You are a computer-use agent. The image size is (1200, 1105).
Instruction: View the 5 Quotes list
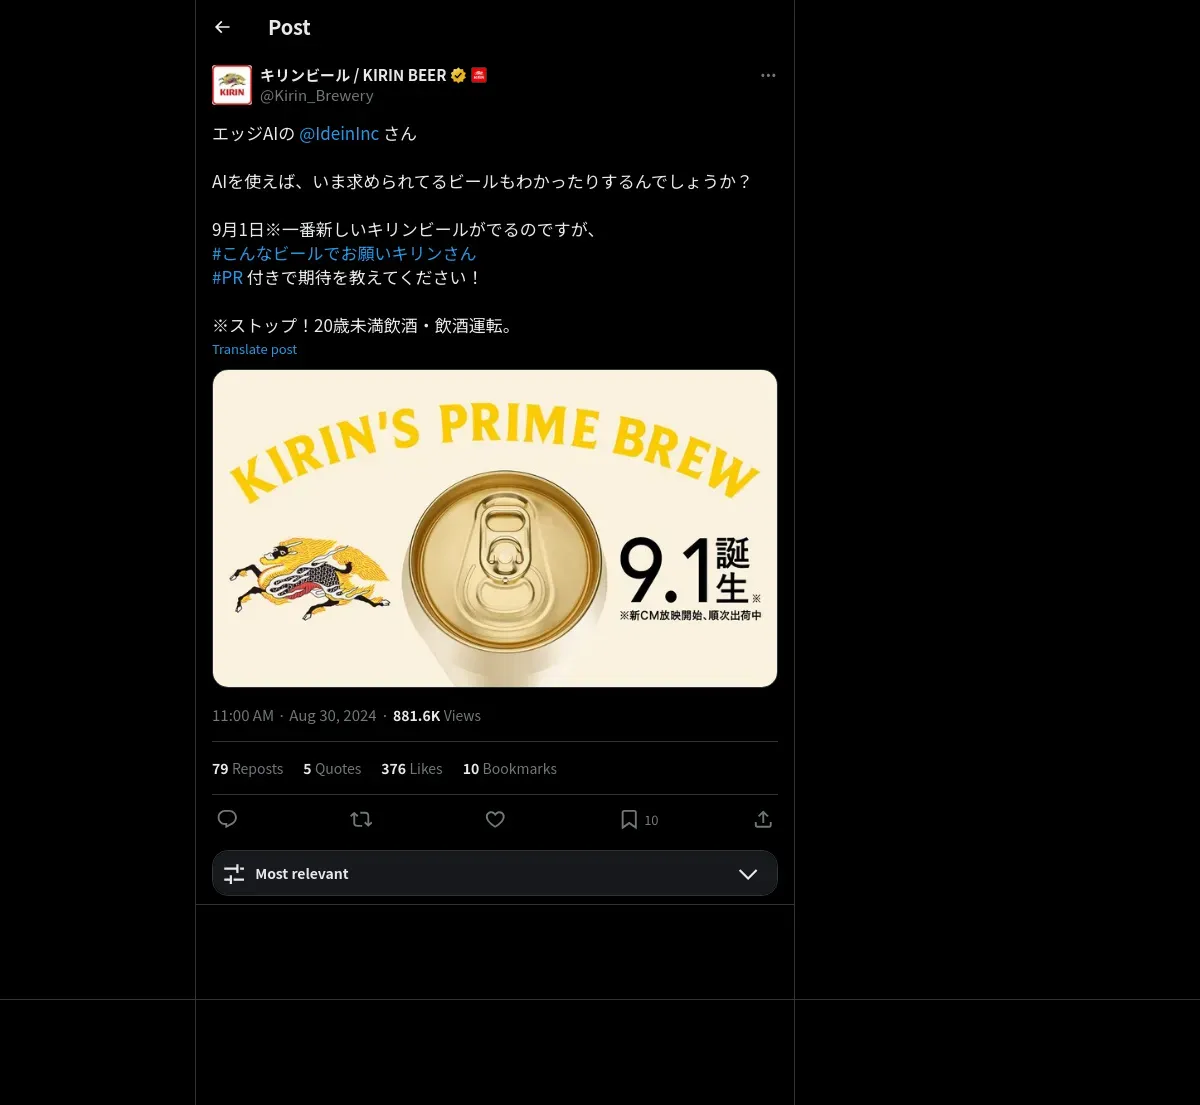pos(332,769)
